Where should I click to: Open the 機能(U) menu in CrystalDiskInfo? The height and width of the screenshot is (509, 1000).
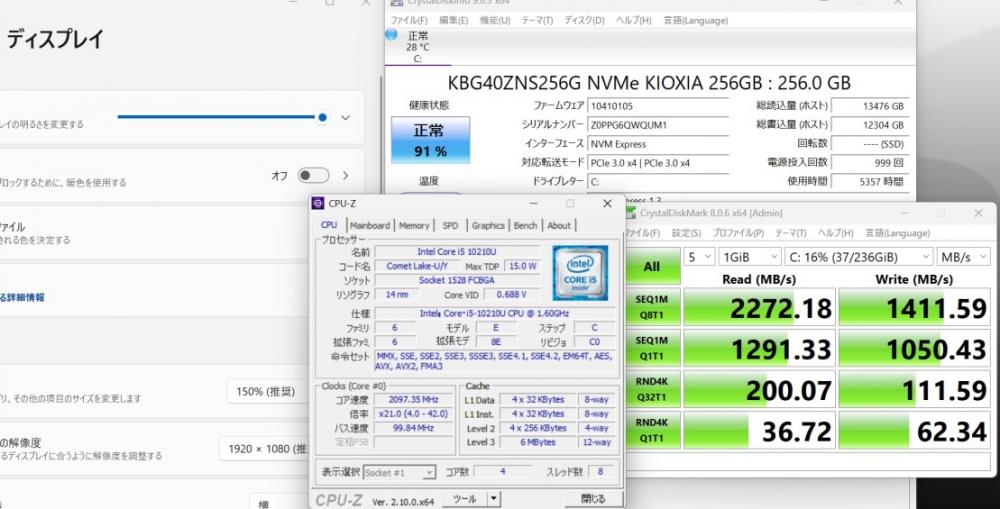(494, 20)
